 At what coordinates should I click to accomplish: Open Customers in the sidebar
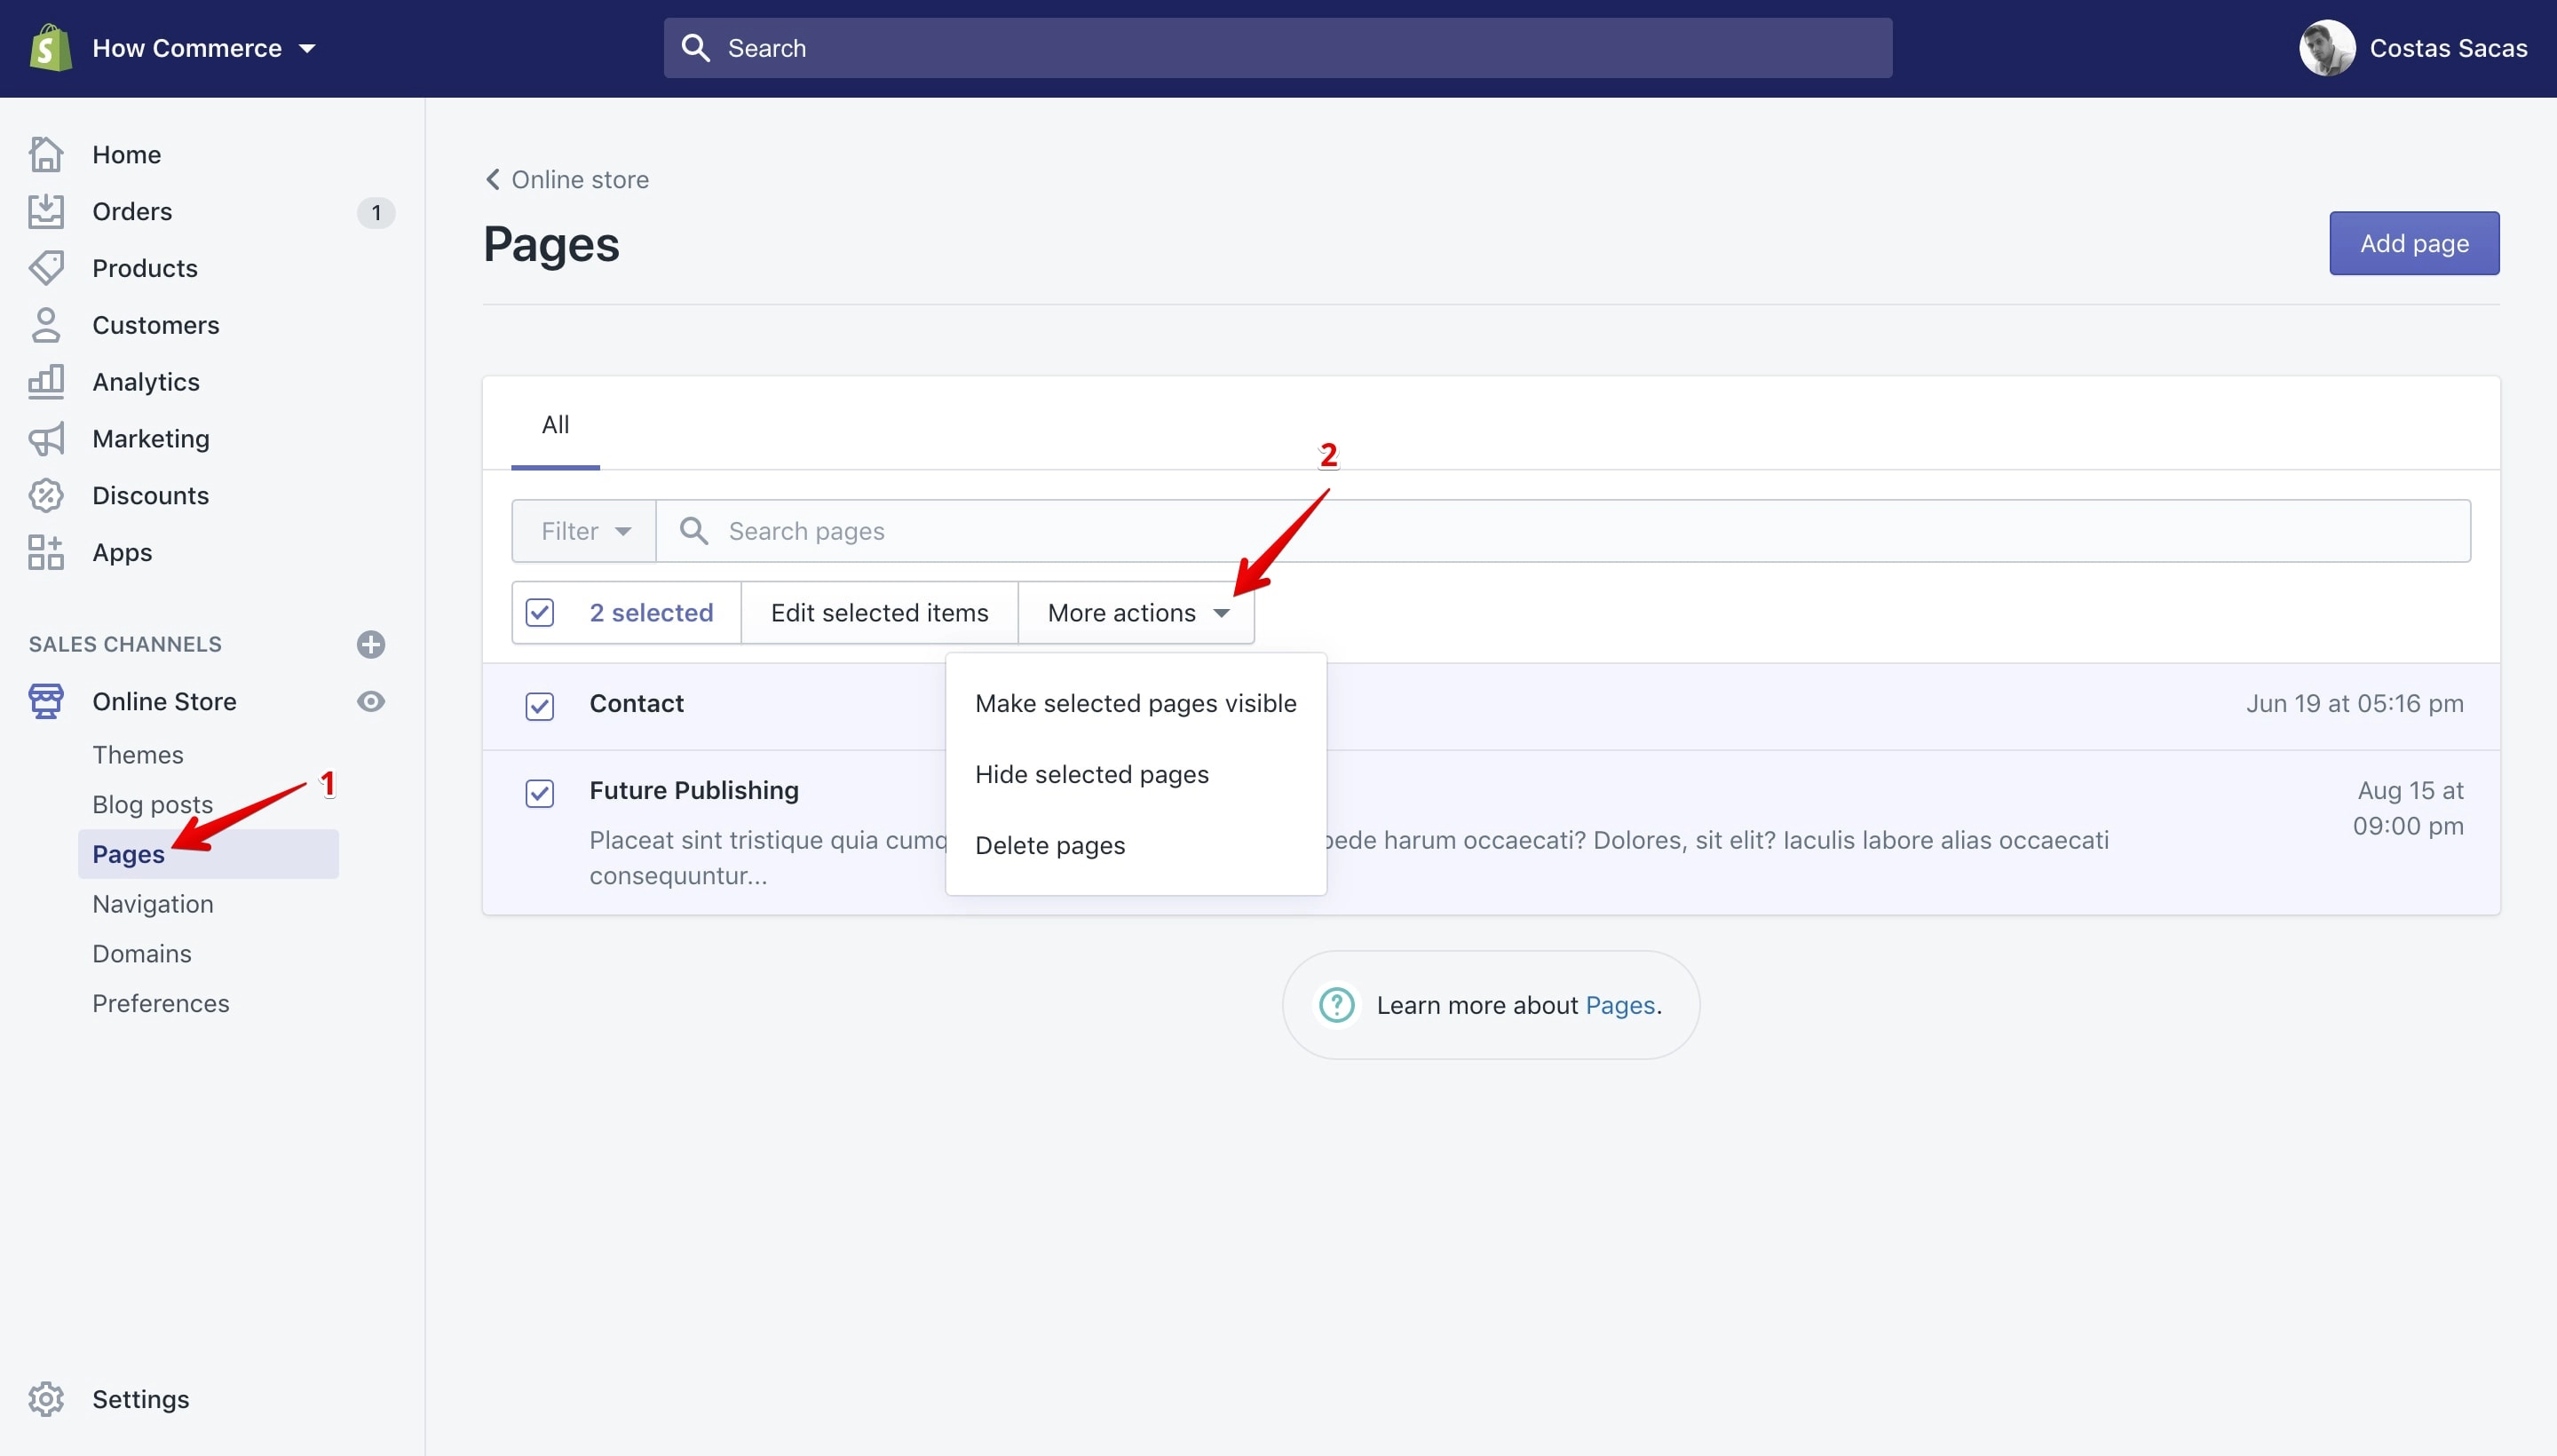tap(156, 325)
